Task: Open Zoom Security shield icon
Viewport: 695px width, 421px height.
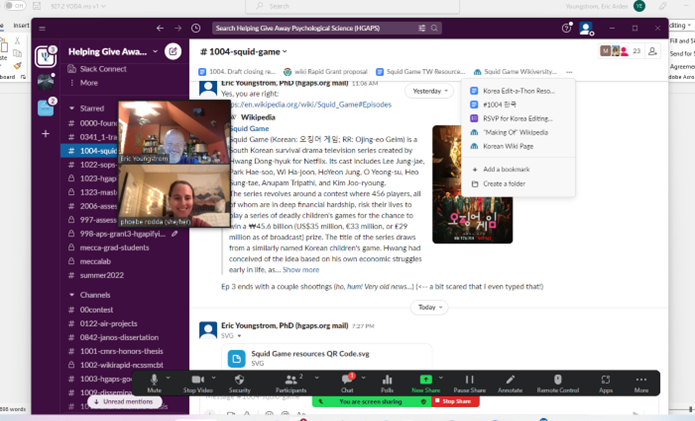Action: pos(240,381)
